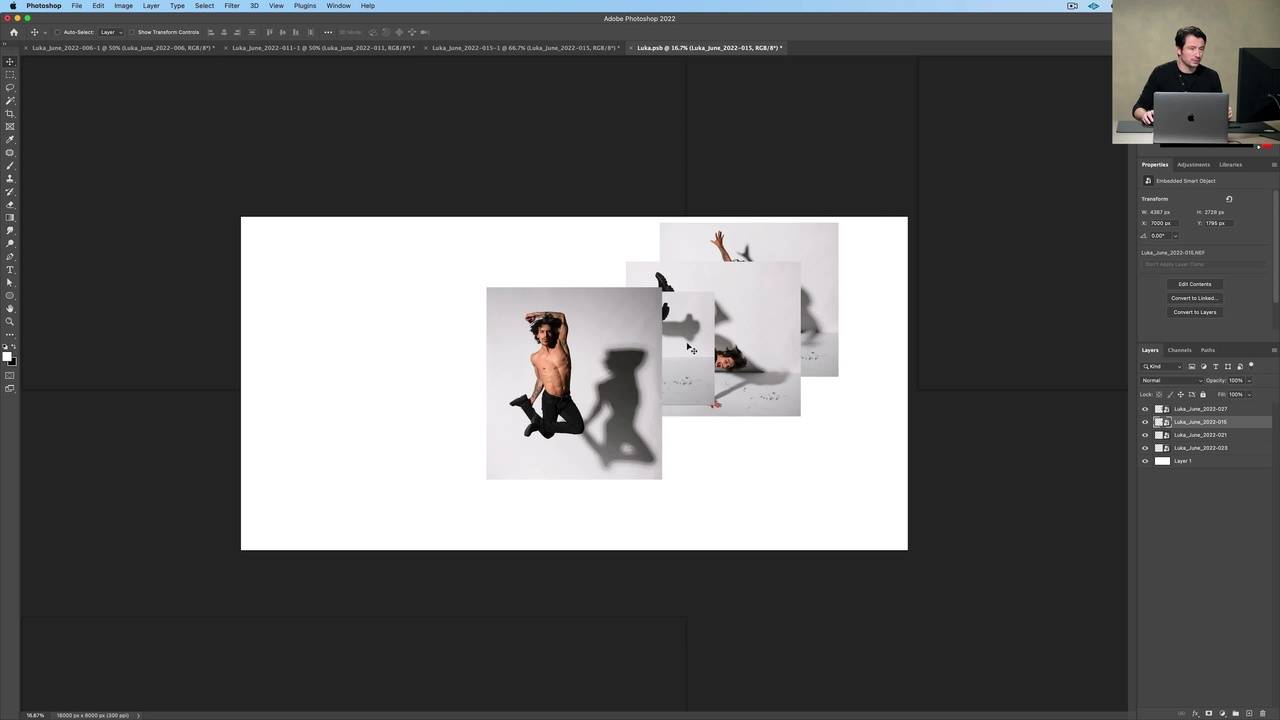Click the Convert to Linked button
This screenshot has width=1280, height=720.
1194,298
